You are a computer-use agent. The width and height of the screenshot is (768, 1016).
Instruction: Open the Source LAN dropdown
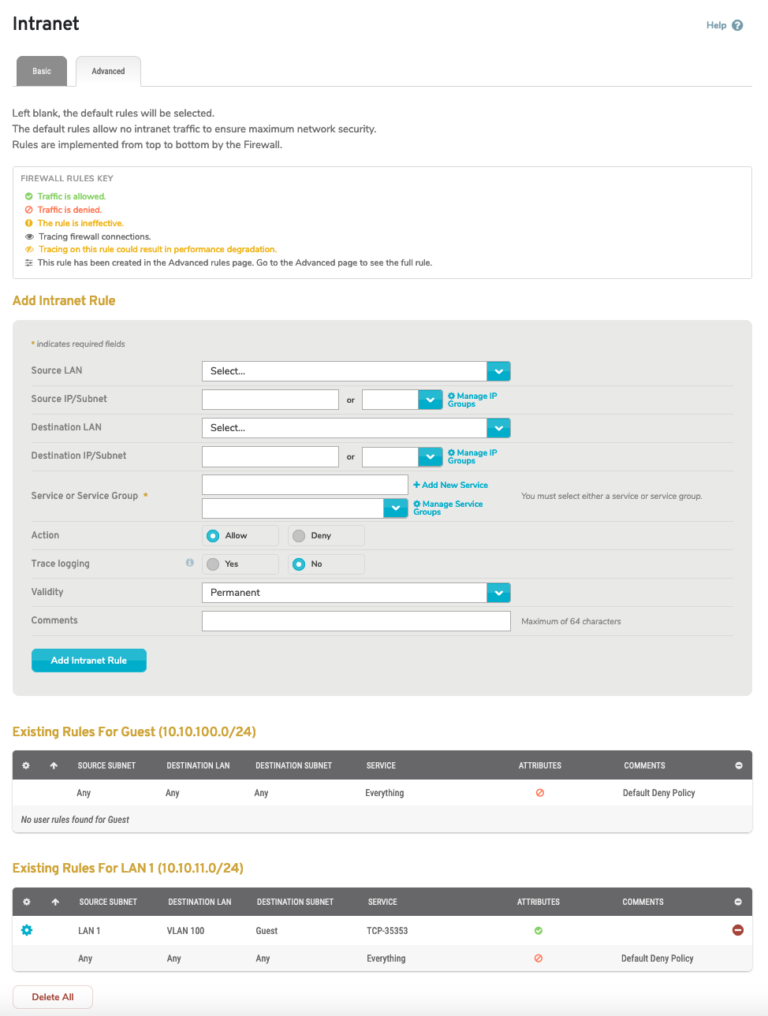coord(355,371)
